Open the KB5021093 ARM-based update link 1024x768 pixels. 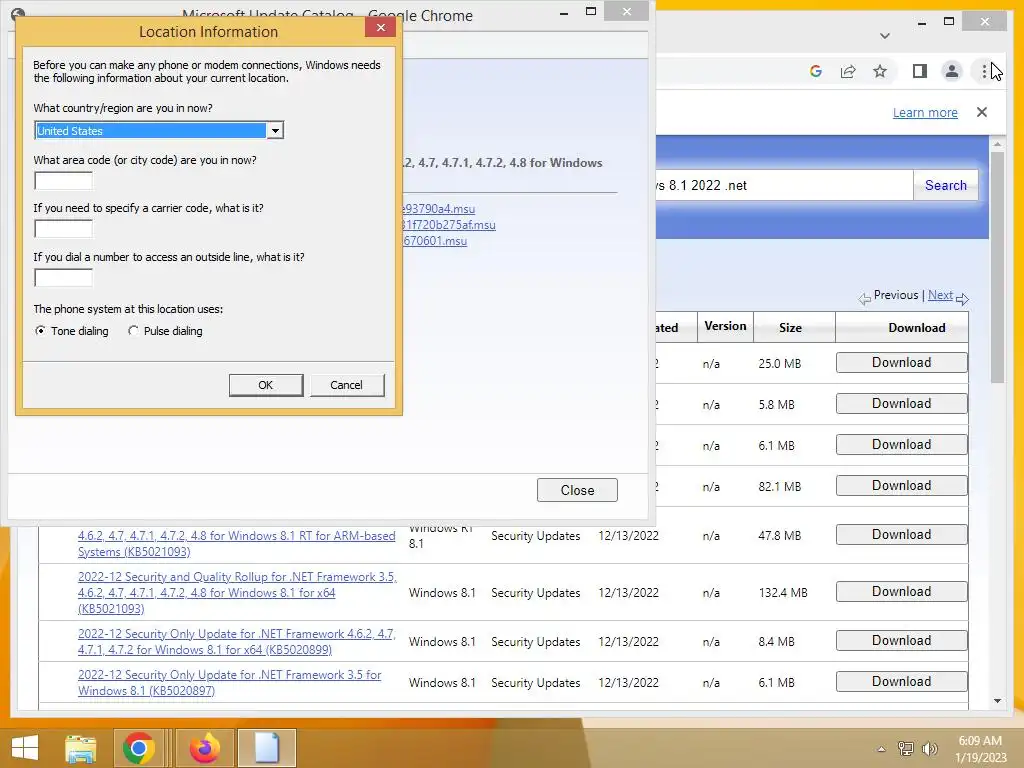click(236, 543)
